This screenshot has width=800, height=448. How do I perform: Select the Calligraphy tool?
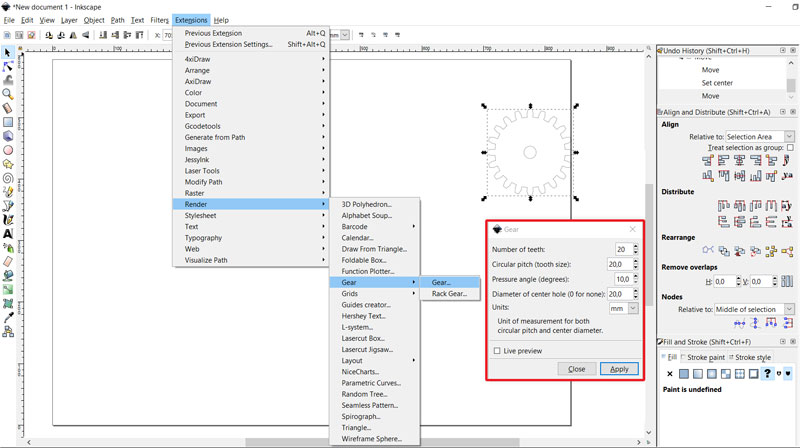click(x=8, y=220)
